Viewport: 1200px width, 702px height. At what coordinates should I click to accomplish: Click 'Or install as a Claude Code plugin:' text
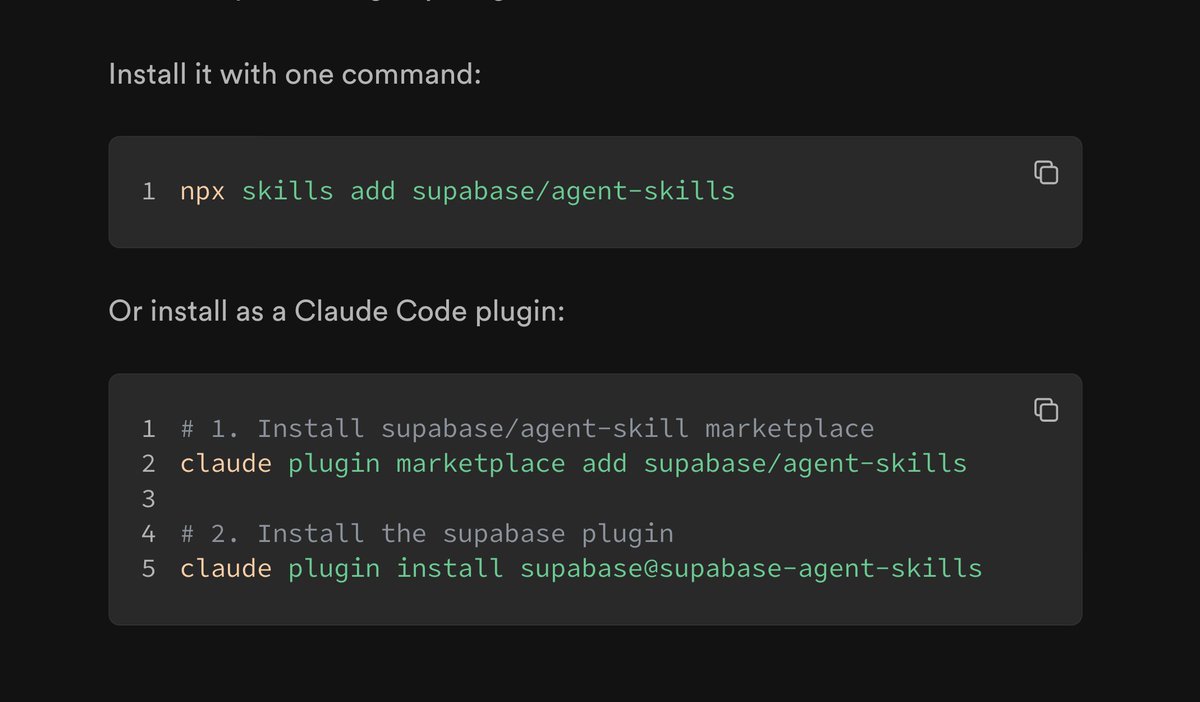(x=337, y=312)
